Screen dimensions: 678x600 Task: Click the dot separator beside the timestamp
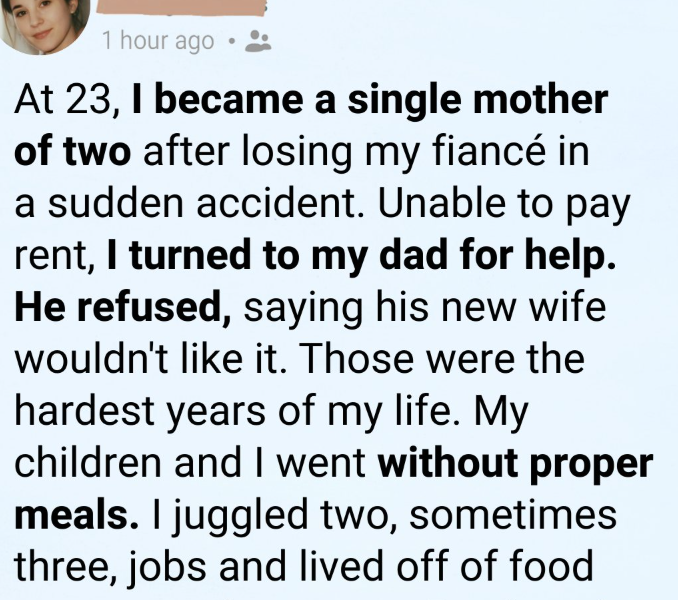pyautogui.click(x=232, y=41)
